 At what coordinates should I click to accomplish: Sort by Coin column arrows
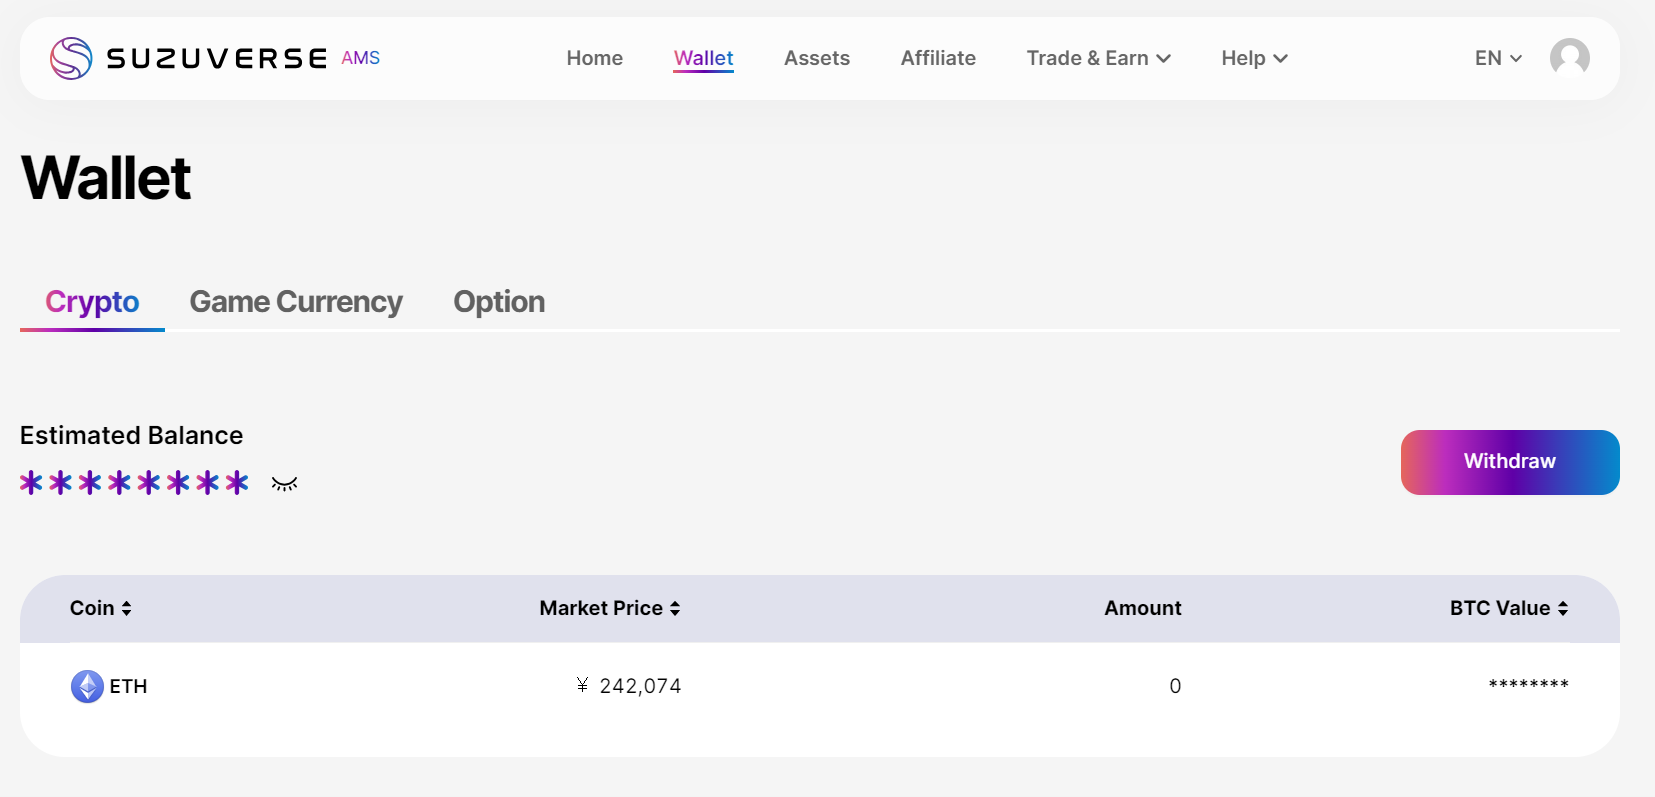[127, 608]
